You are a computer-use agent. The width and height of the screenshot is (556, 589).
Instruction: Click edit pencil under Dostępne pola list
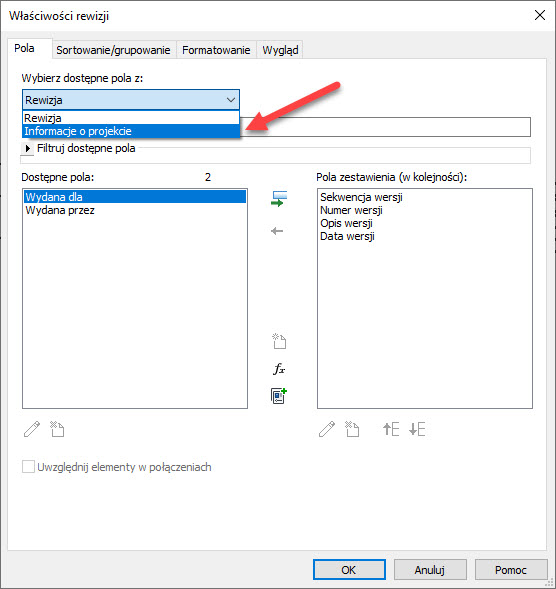point(32,429)
